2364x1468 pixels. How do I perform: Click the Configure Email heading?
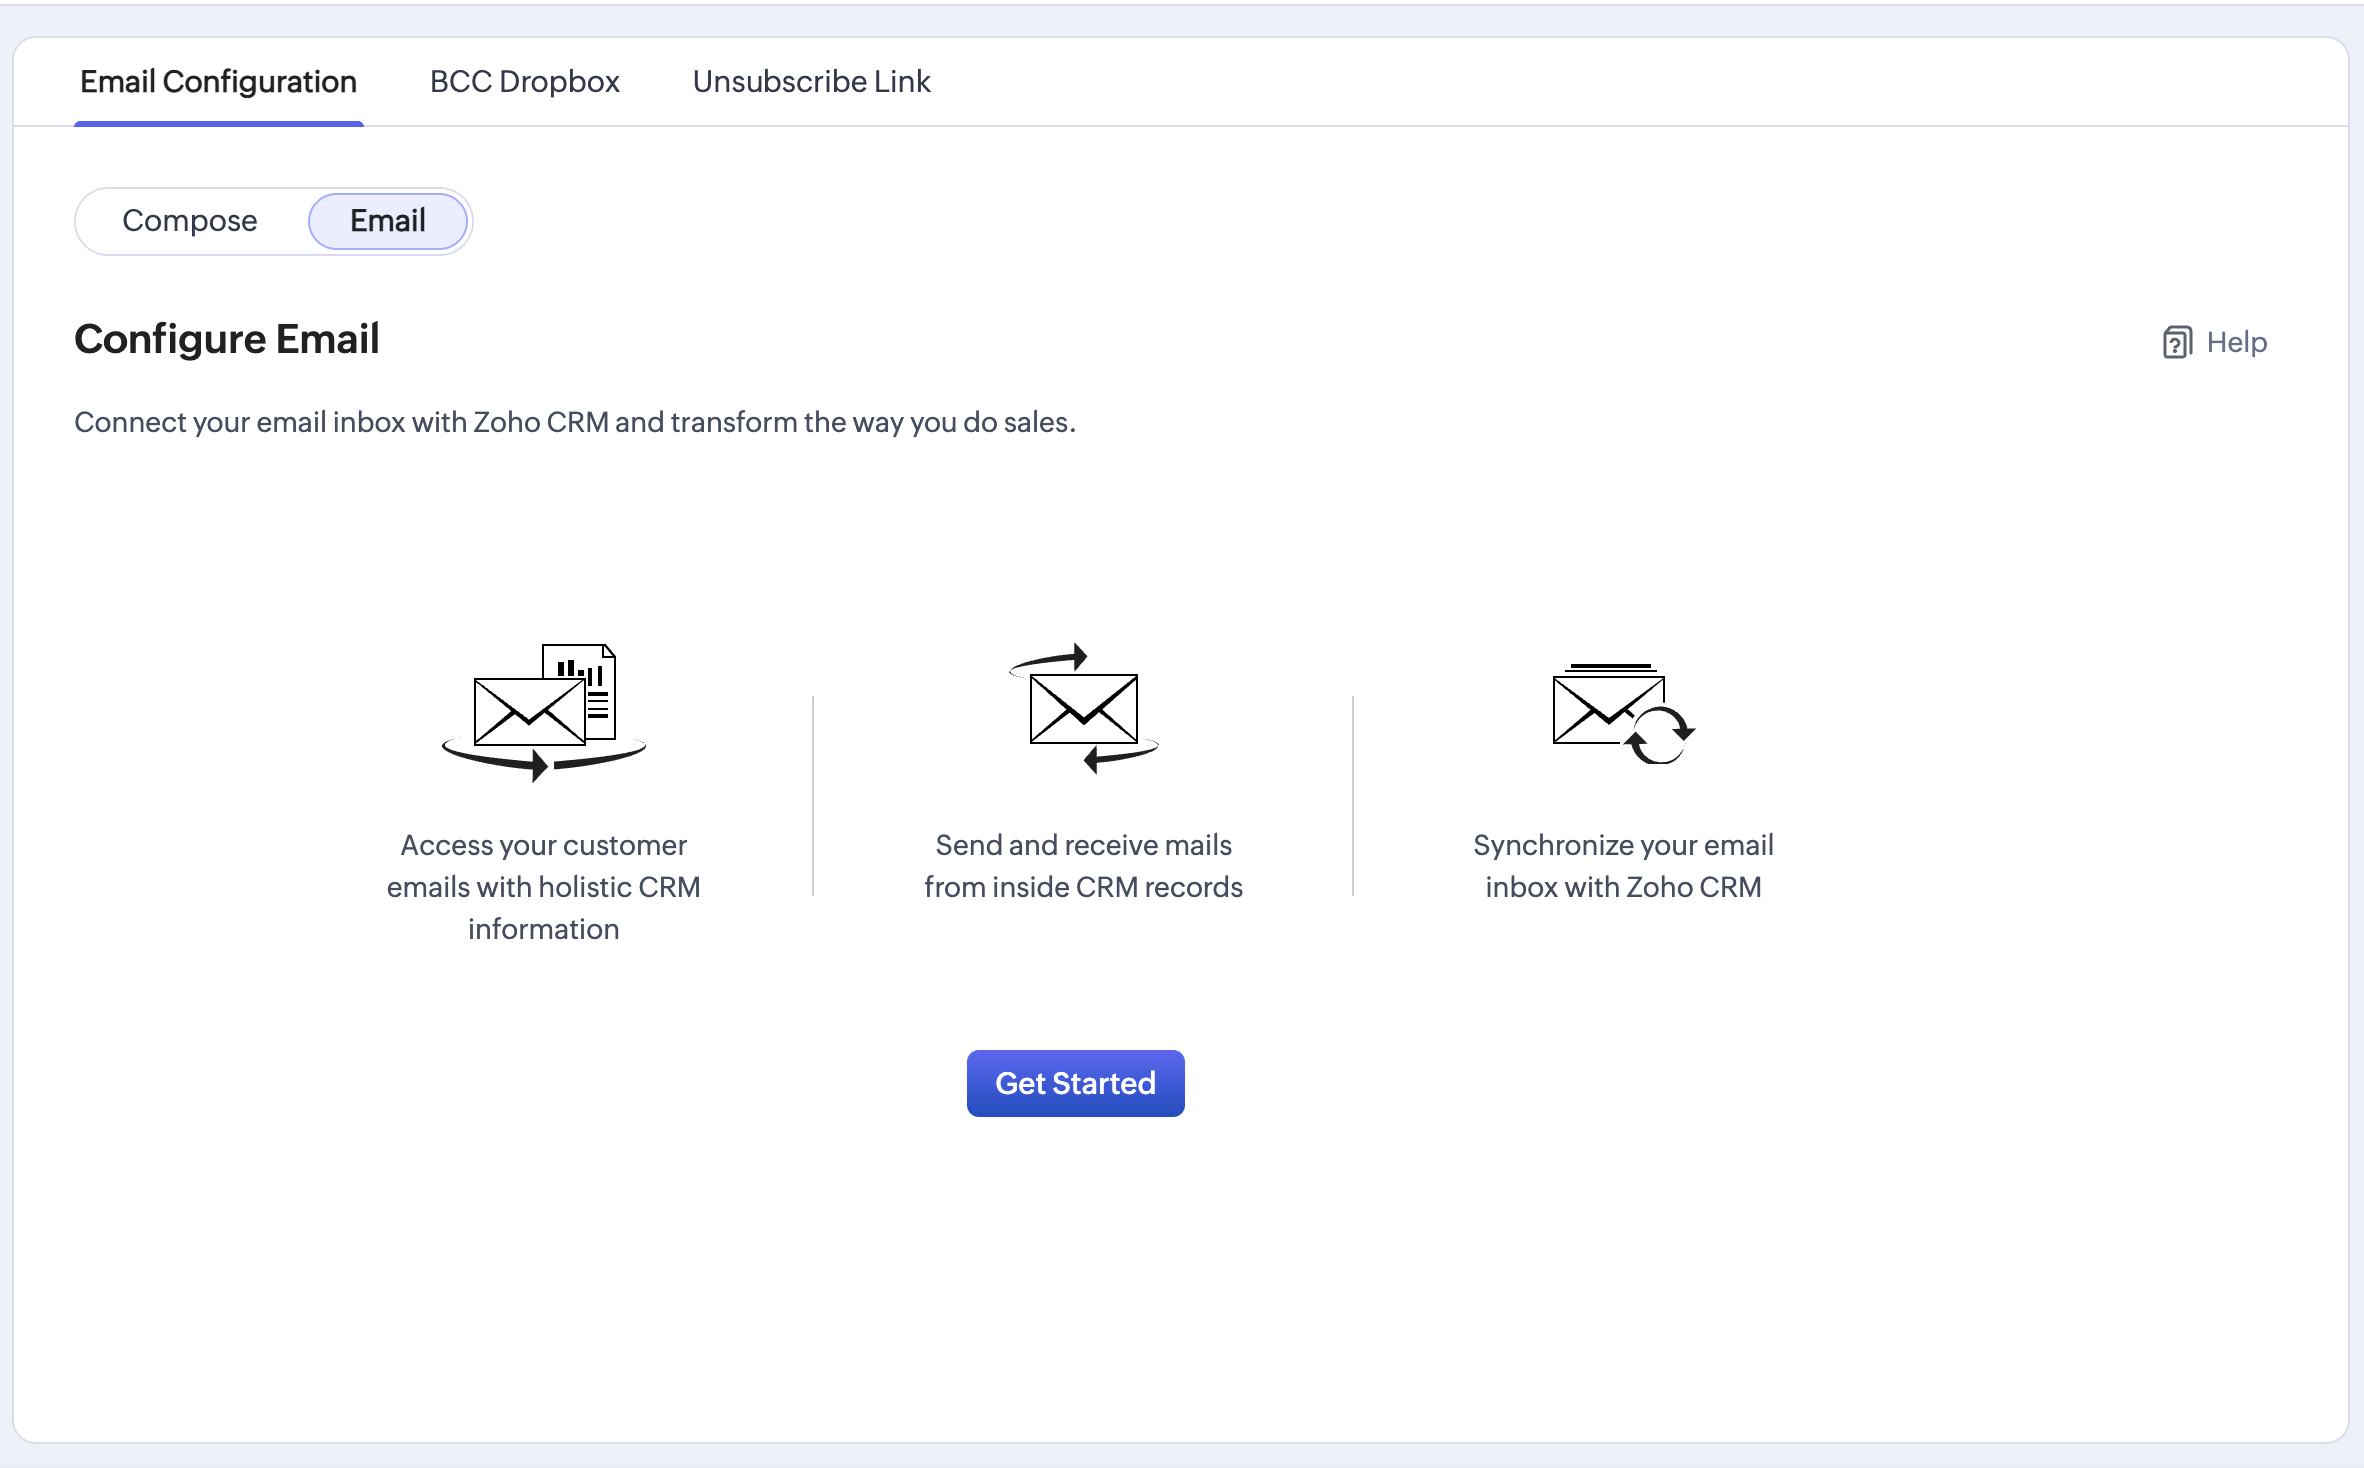[x=227, y=339]
